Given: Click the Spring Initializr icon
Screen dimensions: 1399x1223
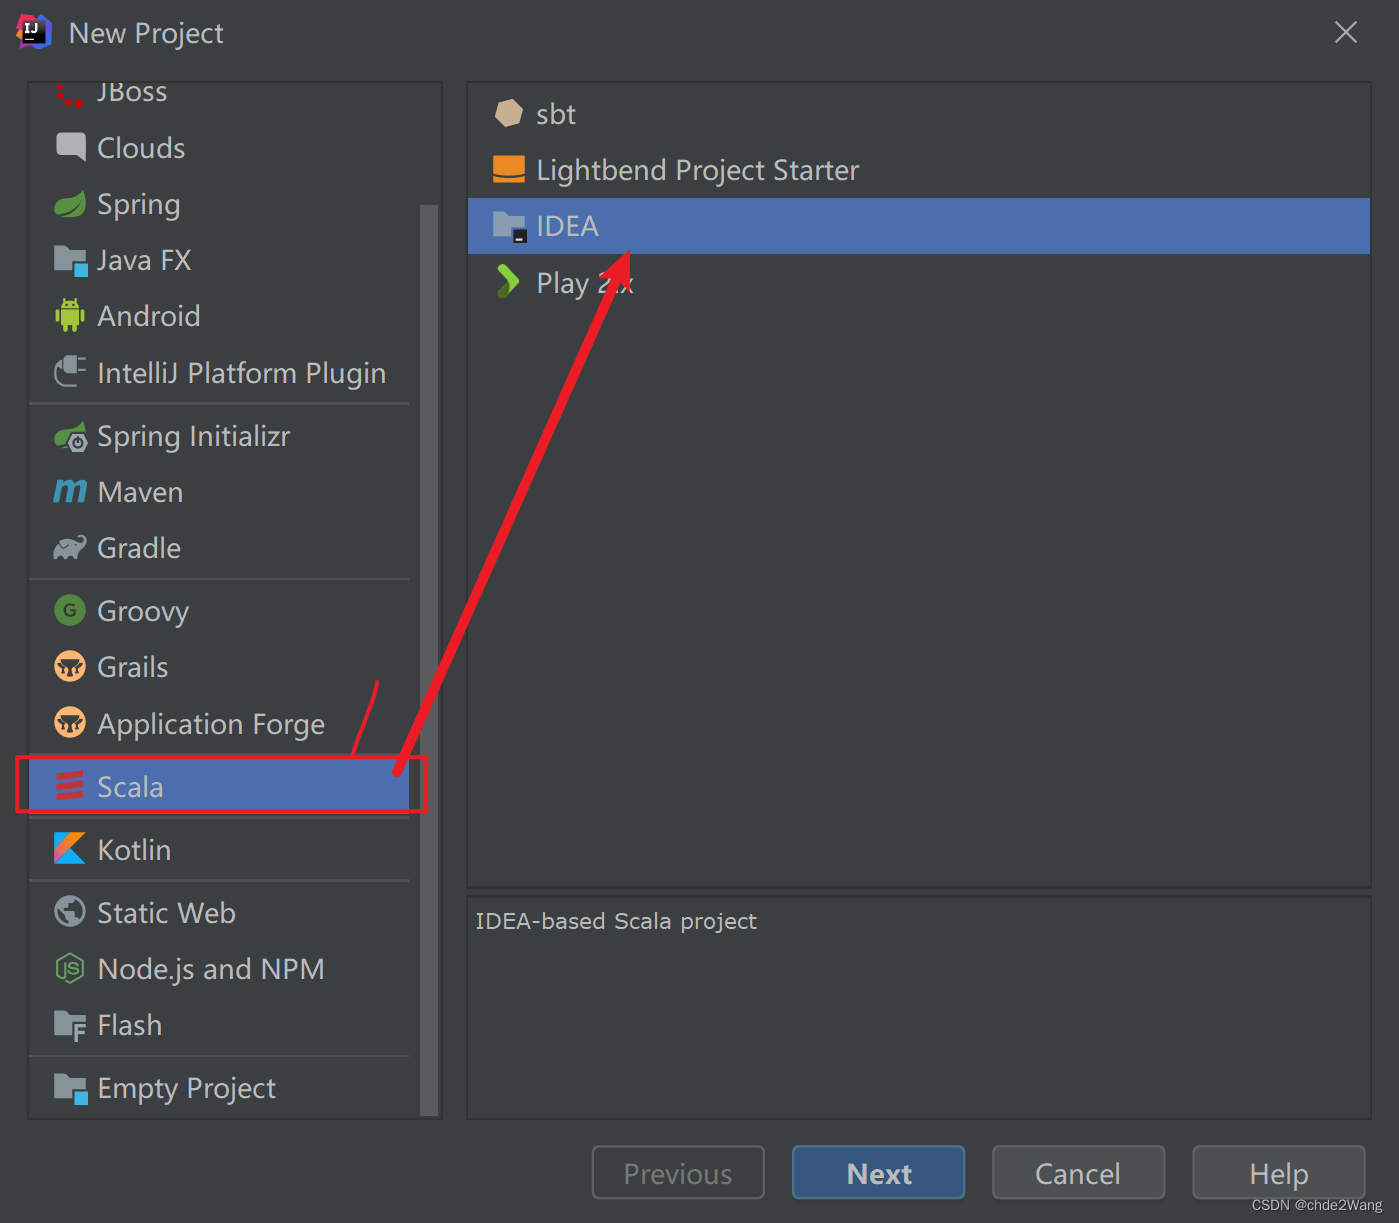Looking at the screenshot, I should point(70,437).
